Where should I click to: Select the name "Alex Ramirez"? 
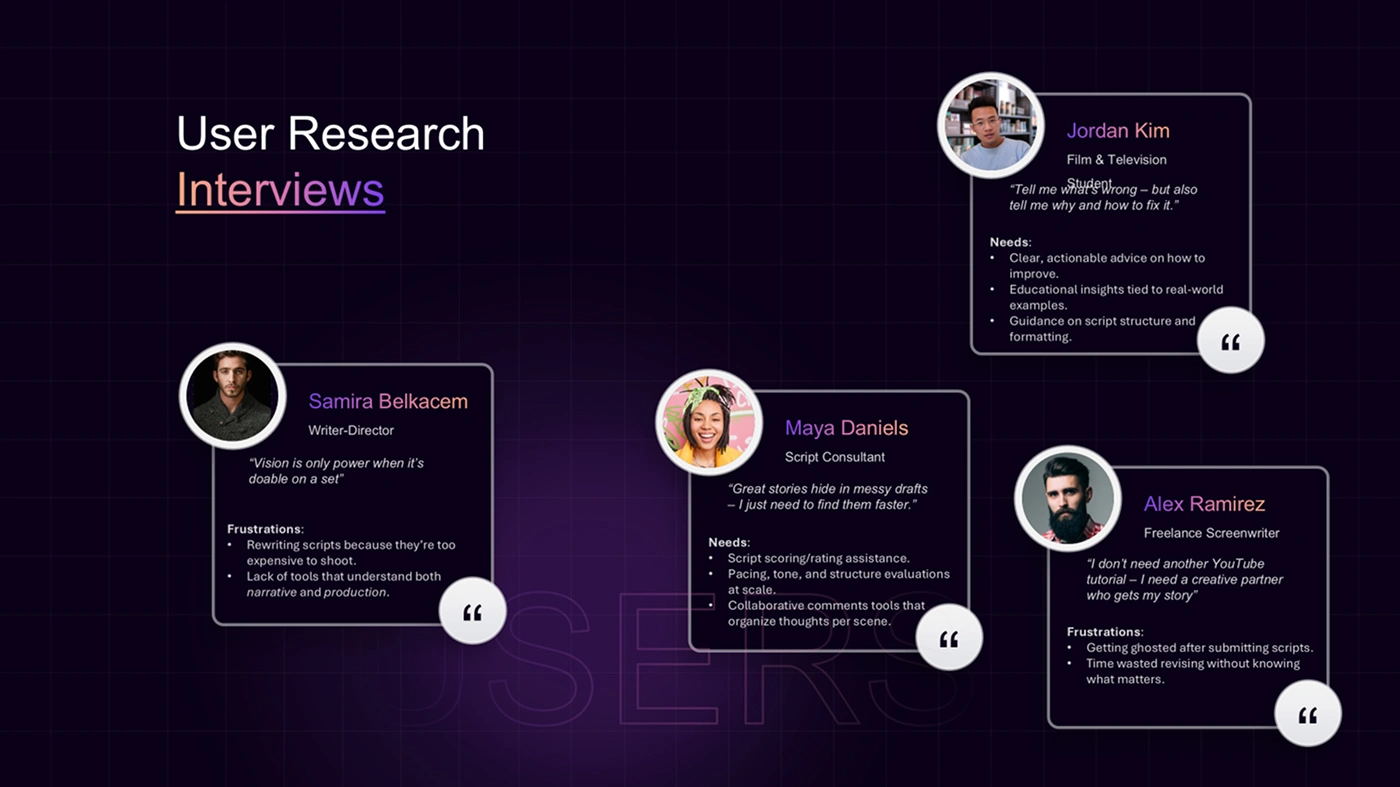click(1204, 504)
